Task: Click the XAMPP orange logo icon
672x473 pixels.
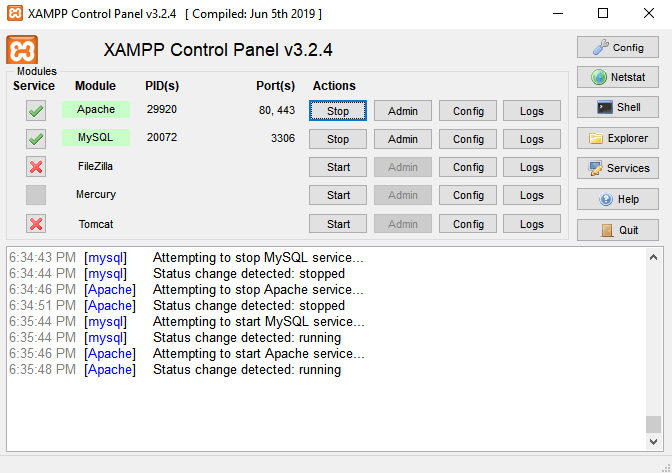Action: click(x=22, y=50)
